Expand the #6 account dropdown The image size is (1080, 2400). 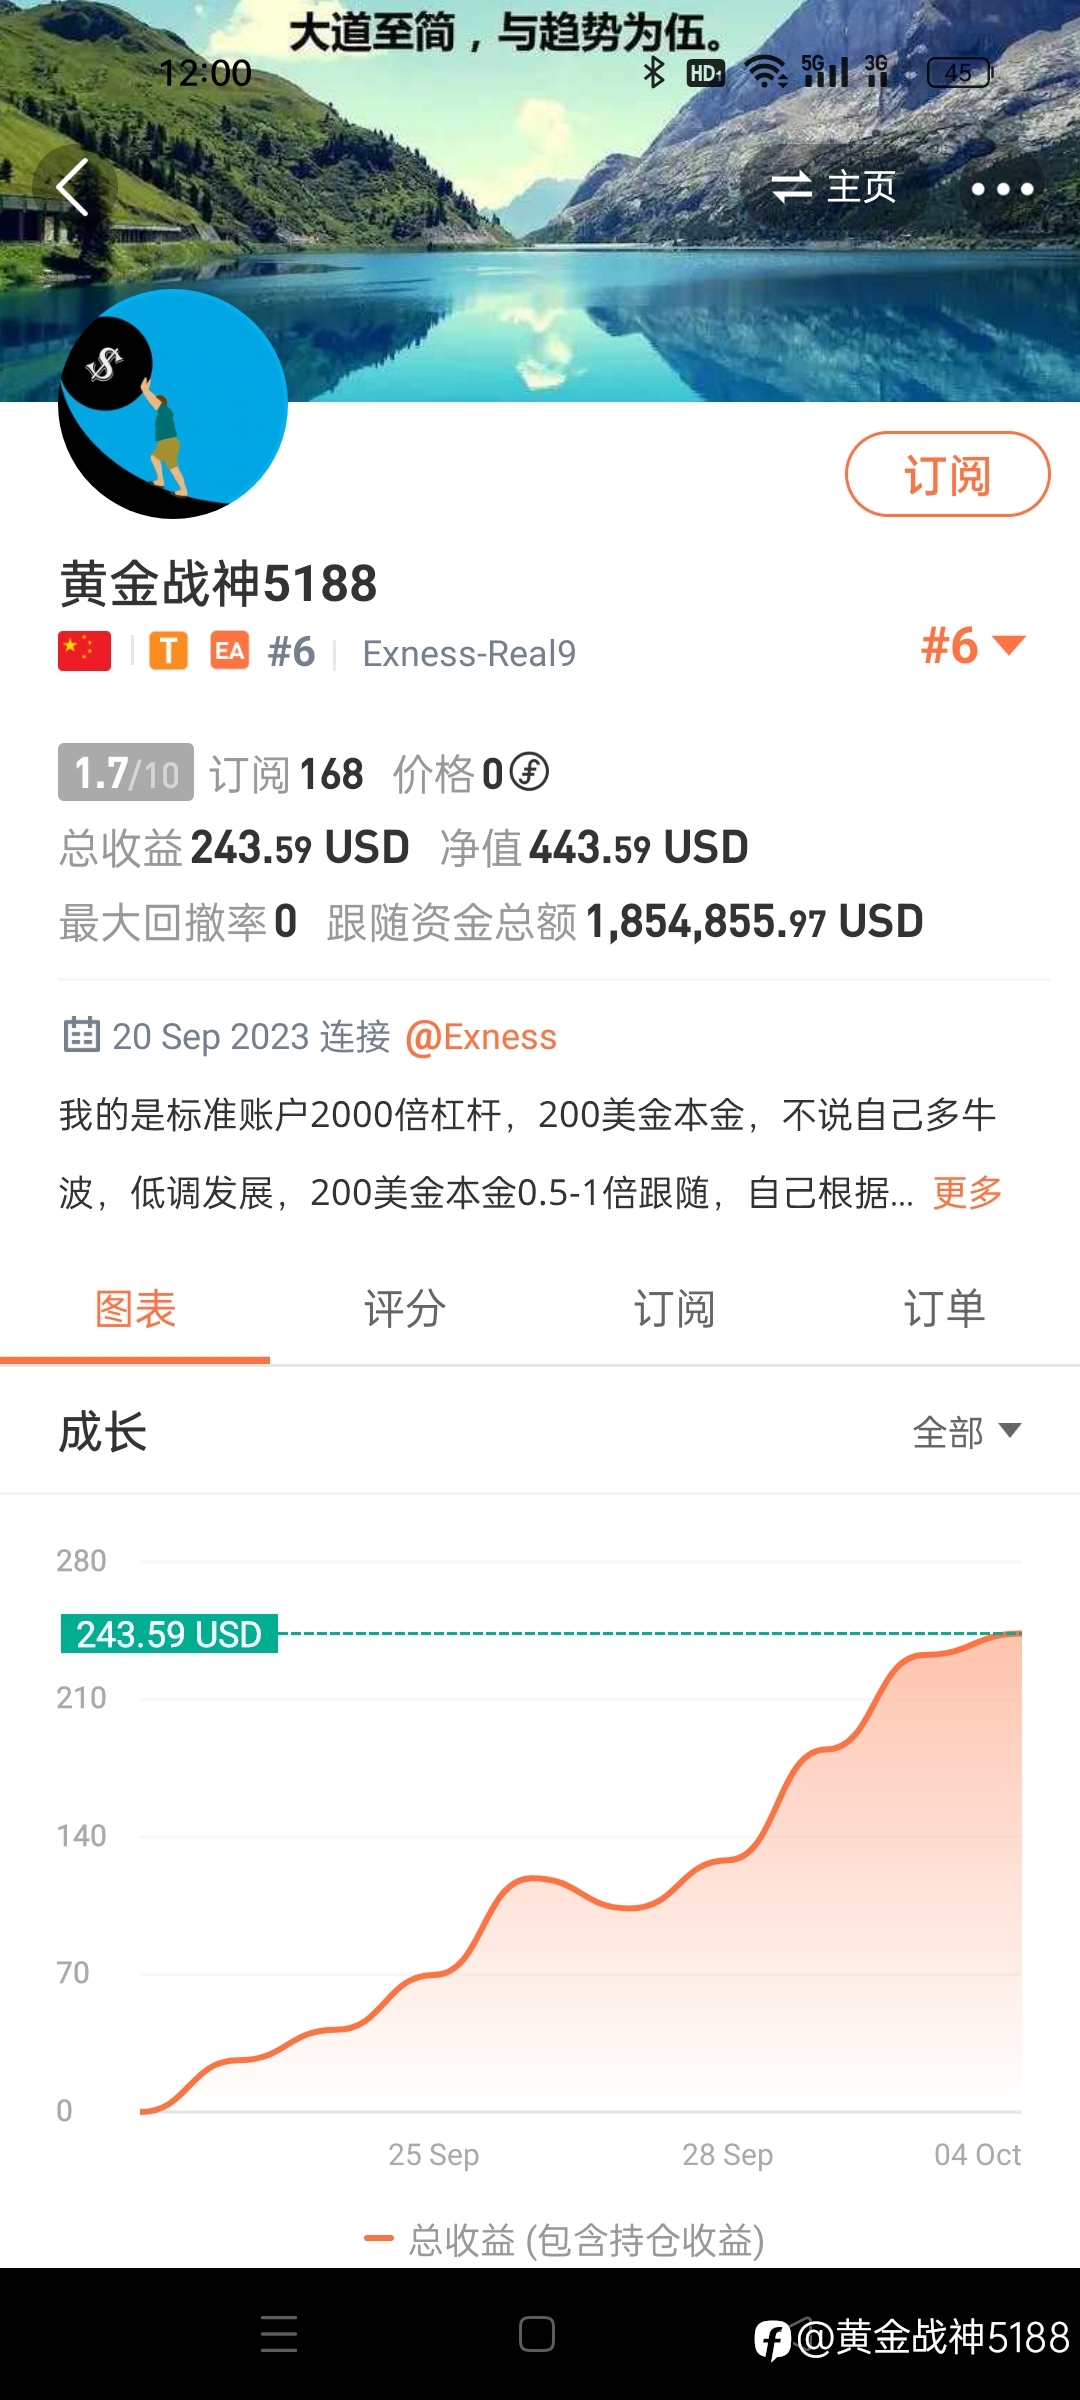click(973, 645)
